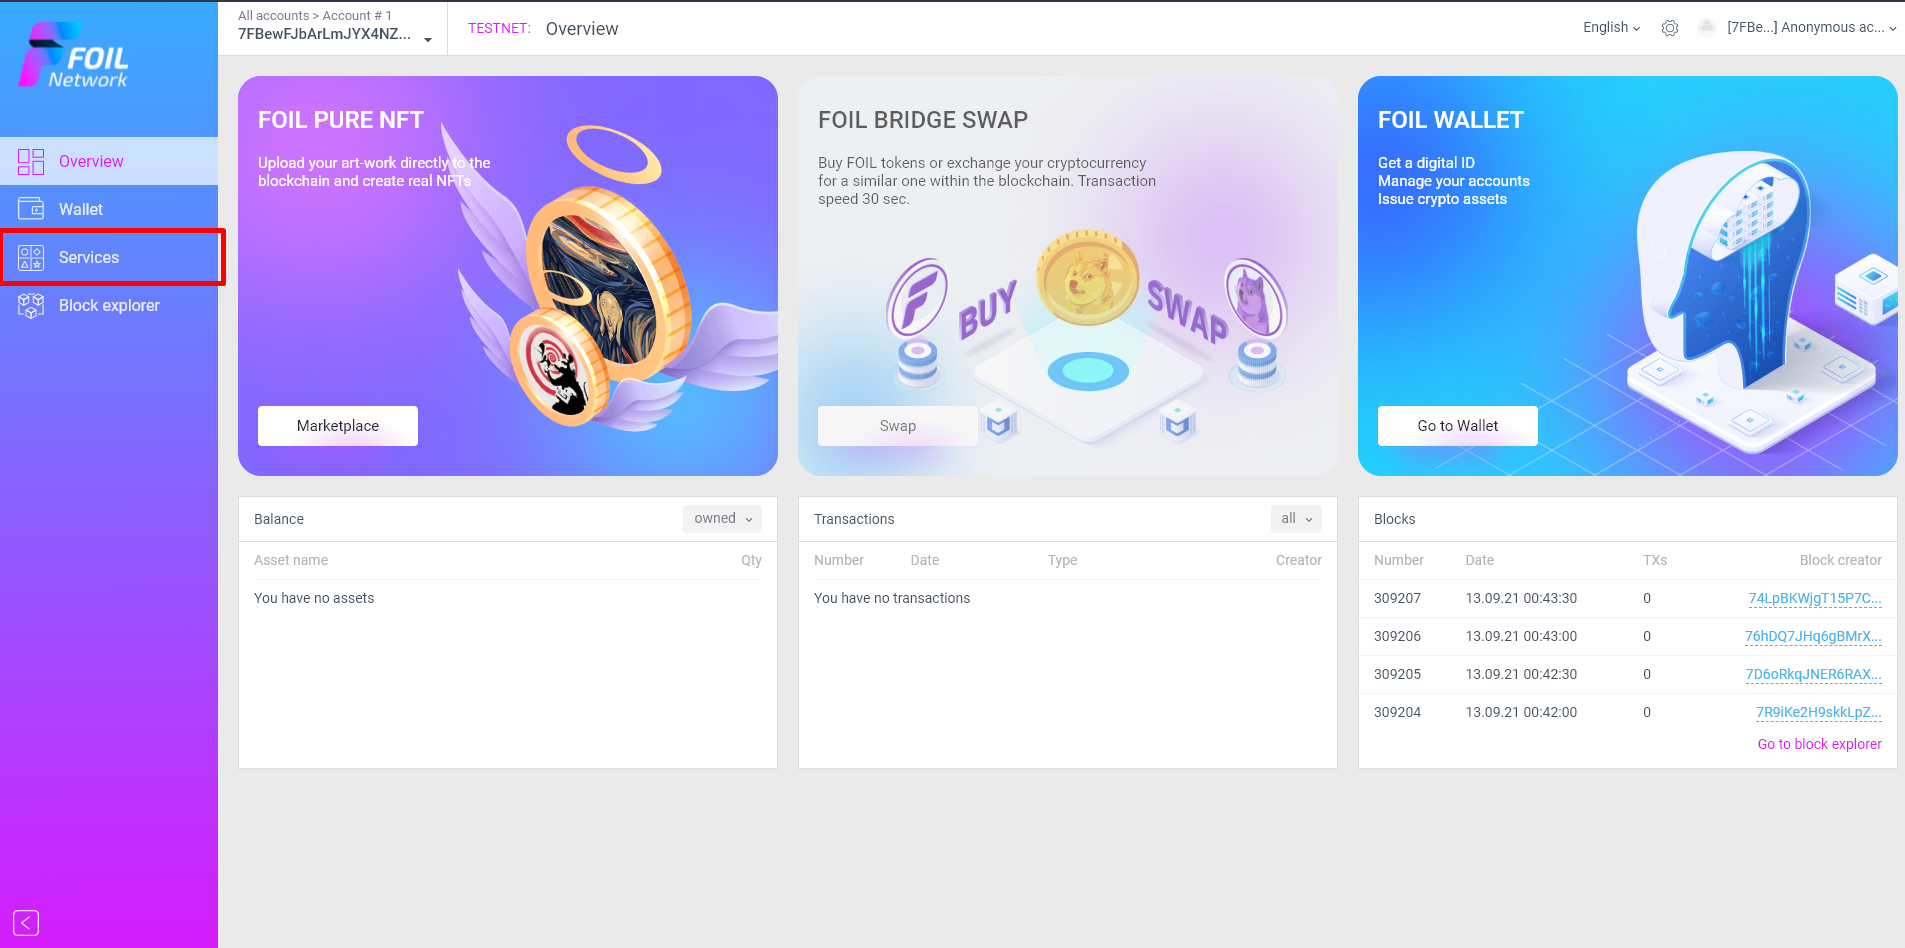The height and width of the screenshot is (948, 1905).
Task: Open the Balance 'owned' filter dropdown
Action: point(722,518)
